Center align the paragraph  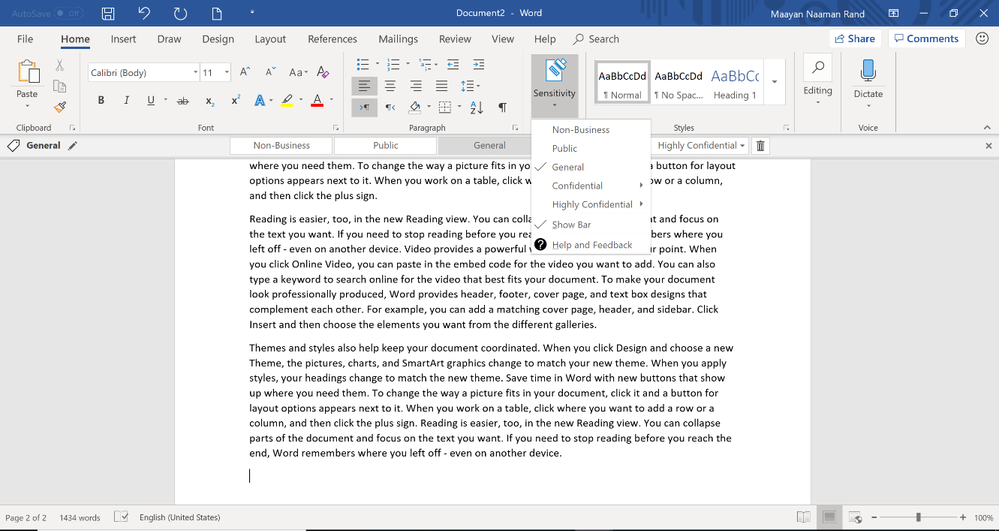(x=391, y=85)
